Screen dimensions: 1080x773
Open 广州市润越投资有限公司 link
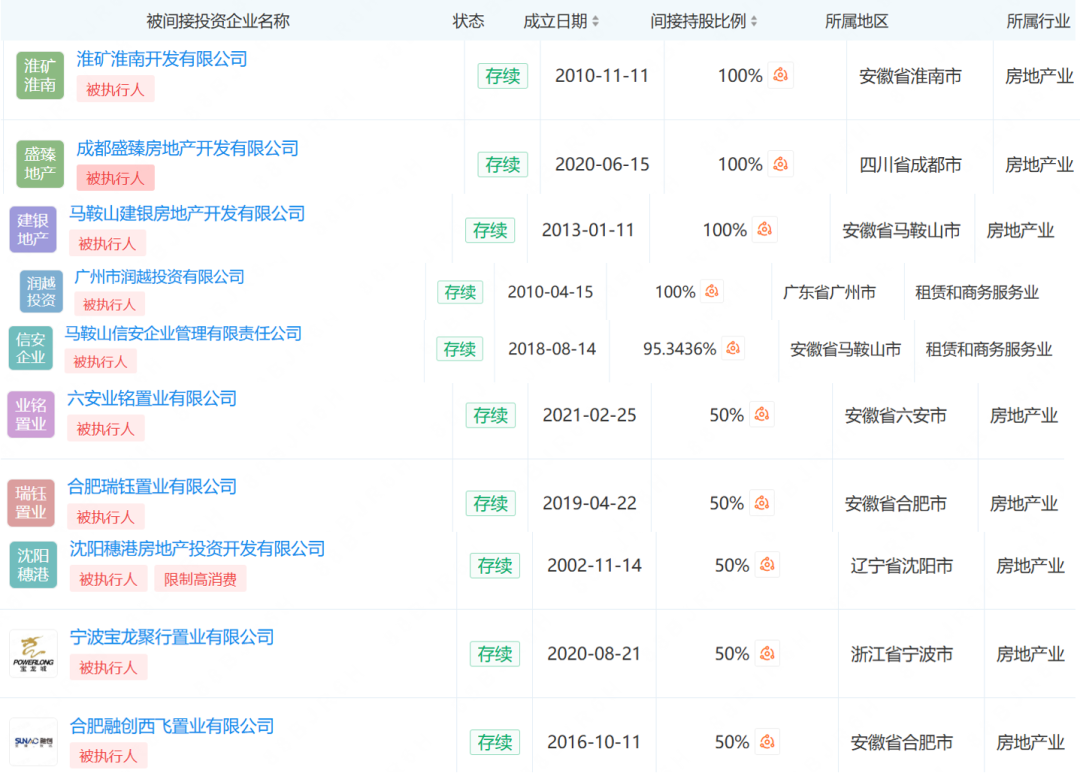(x=159, y=277)
